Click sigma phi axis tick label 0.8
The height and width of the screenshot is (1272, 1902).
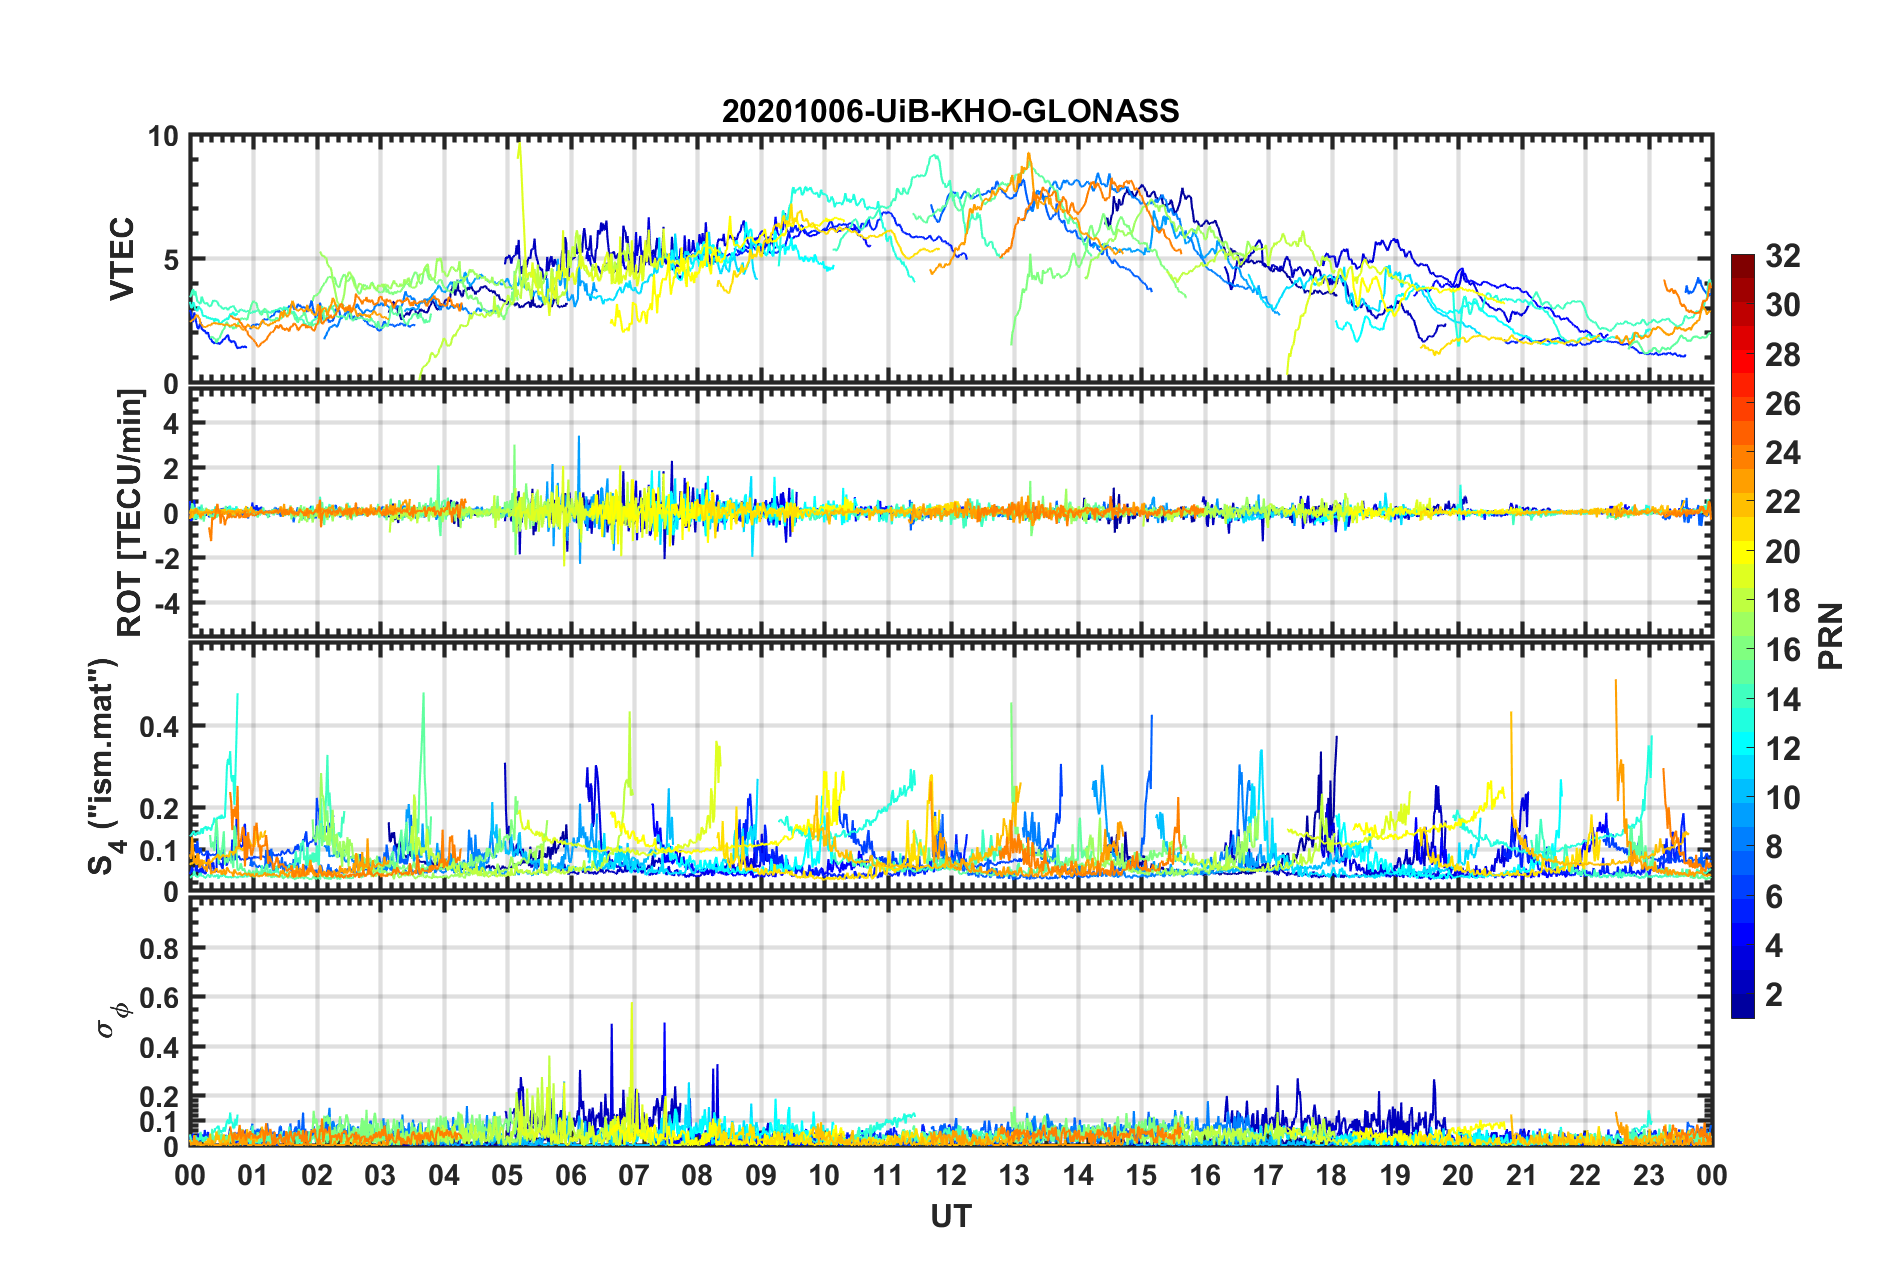click(159, 948)
